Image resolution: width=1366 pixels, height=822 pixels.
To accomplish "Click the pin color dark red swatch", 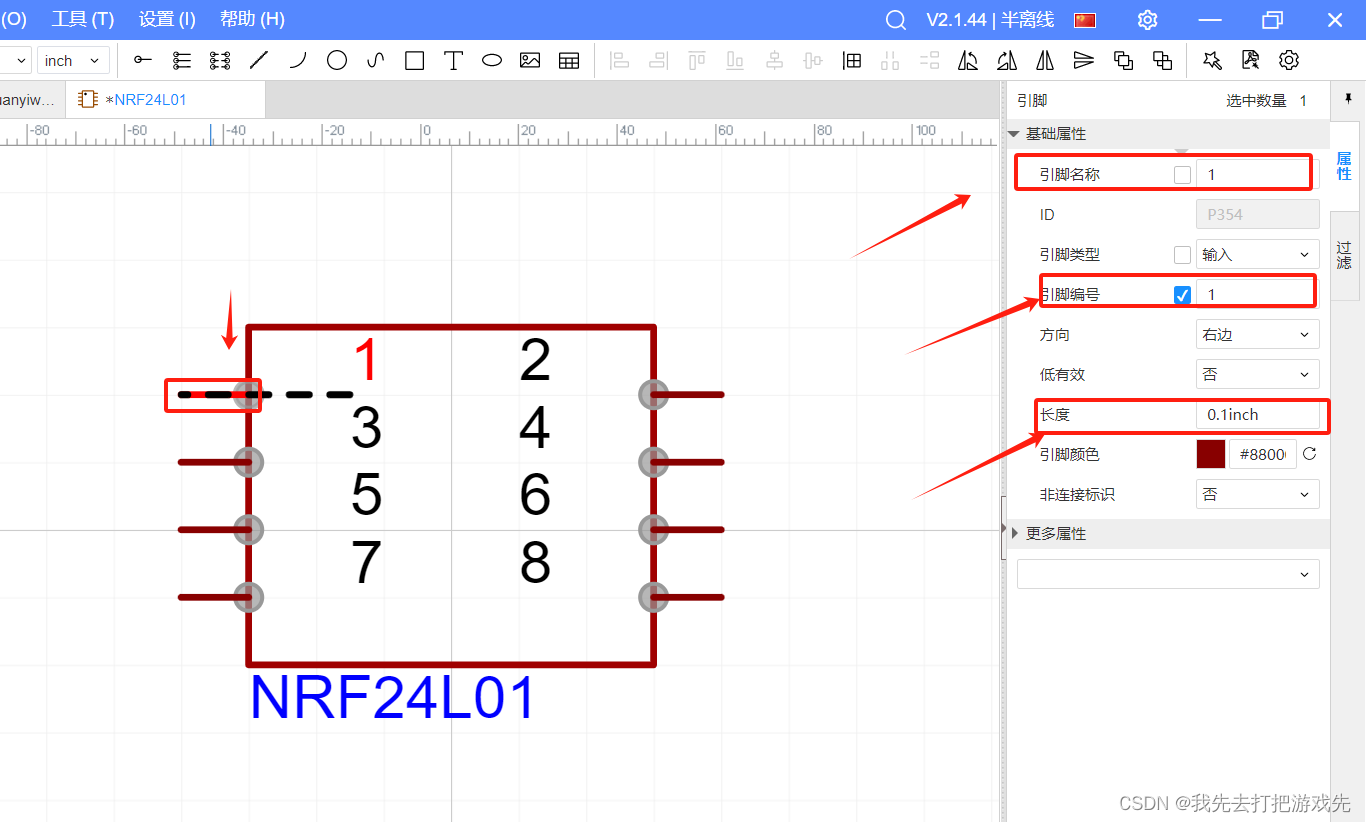I will [1211, 454].
